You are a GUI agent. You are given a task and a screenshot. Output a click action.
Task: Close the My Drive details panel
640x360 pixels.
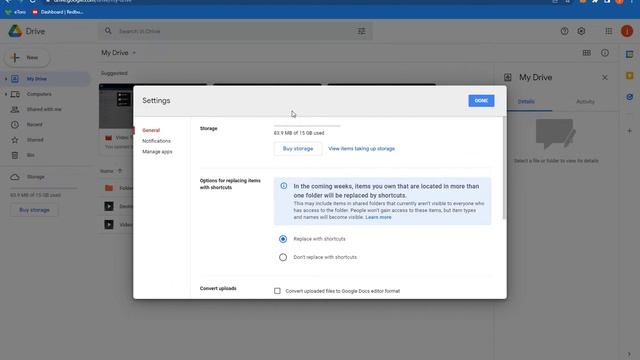coord(605,78)
